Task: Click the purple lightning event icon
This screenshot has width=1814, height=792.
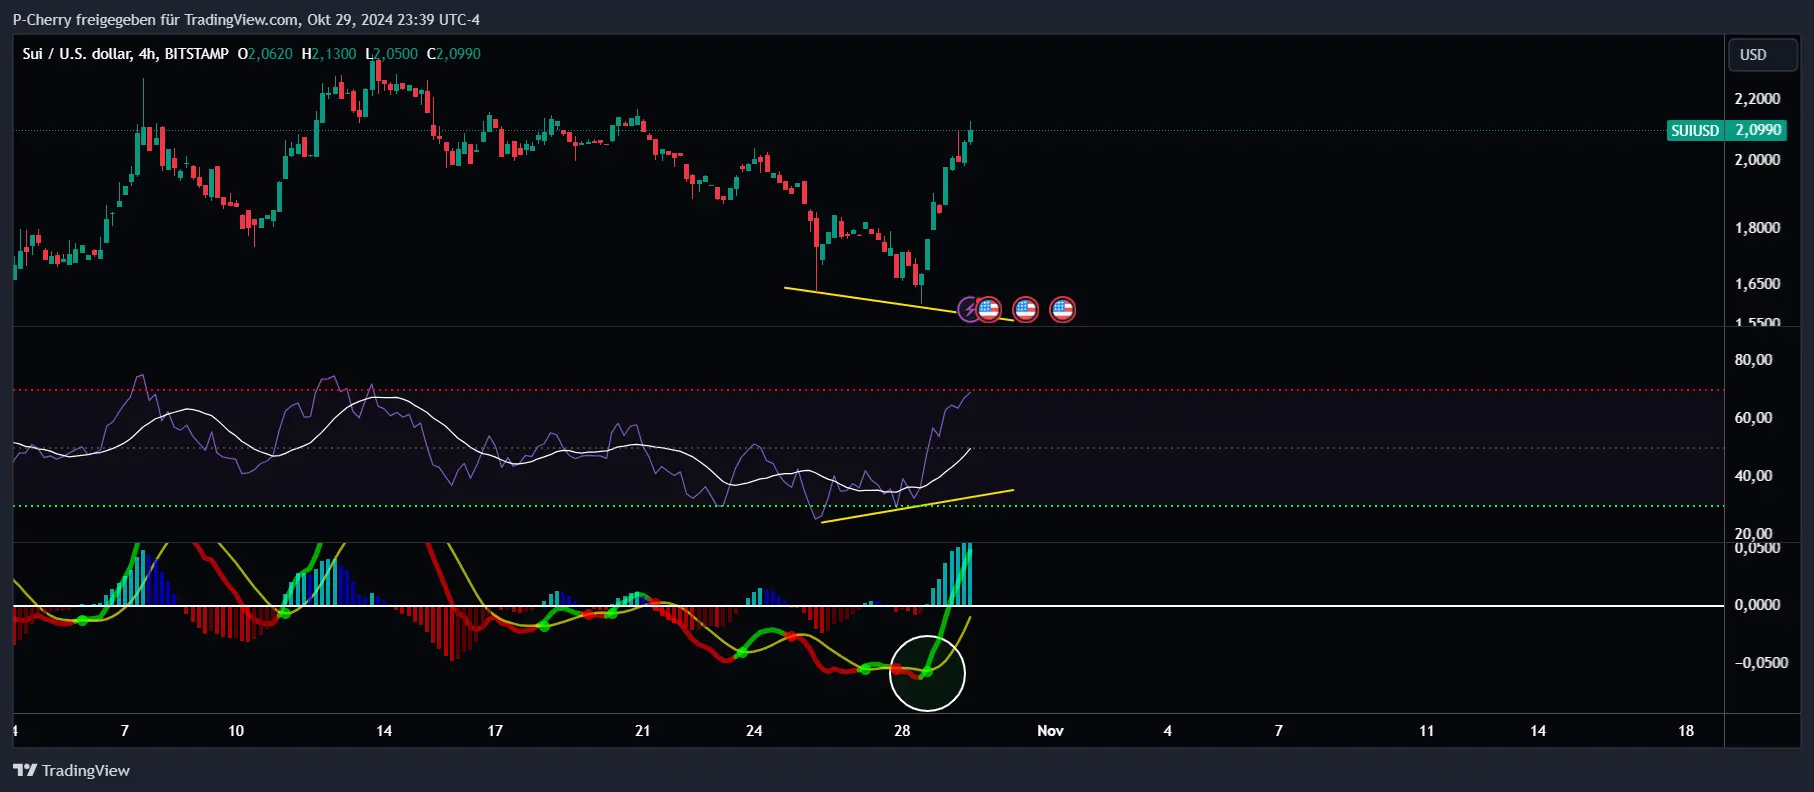Action: [968, 309]
